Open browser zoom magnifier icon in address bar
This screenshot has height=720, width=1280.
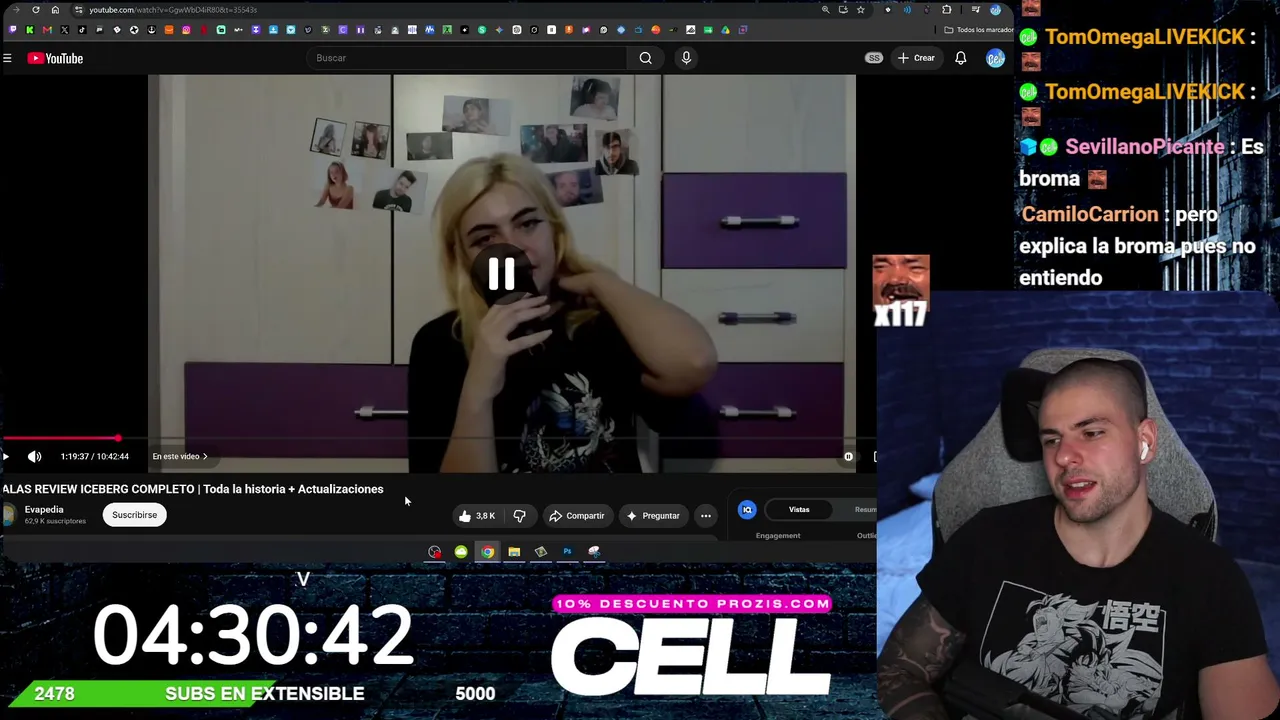tap(826, 10)
